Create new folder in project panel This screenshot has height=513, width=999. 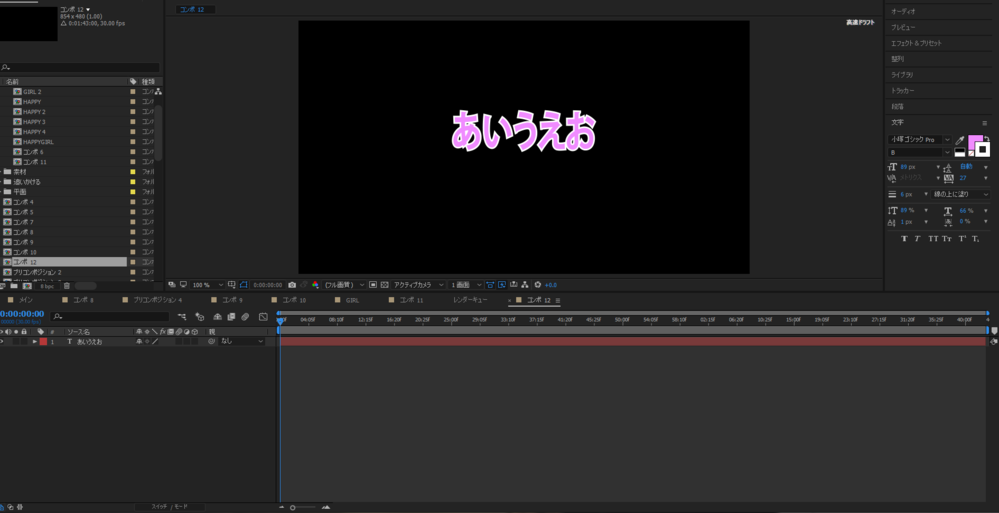(13, 285)
